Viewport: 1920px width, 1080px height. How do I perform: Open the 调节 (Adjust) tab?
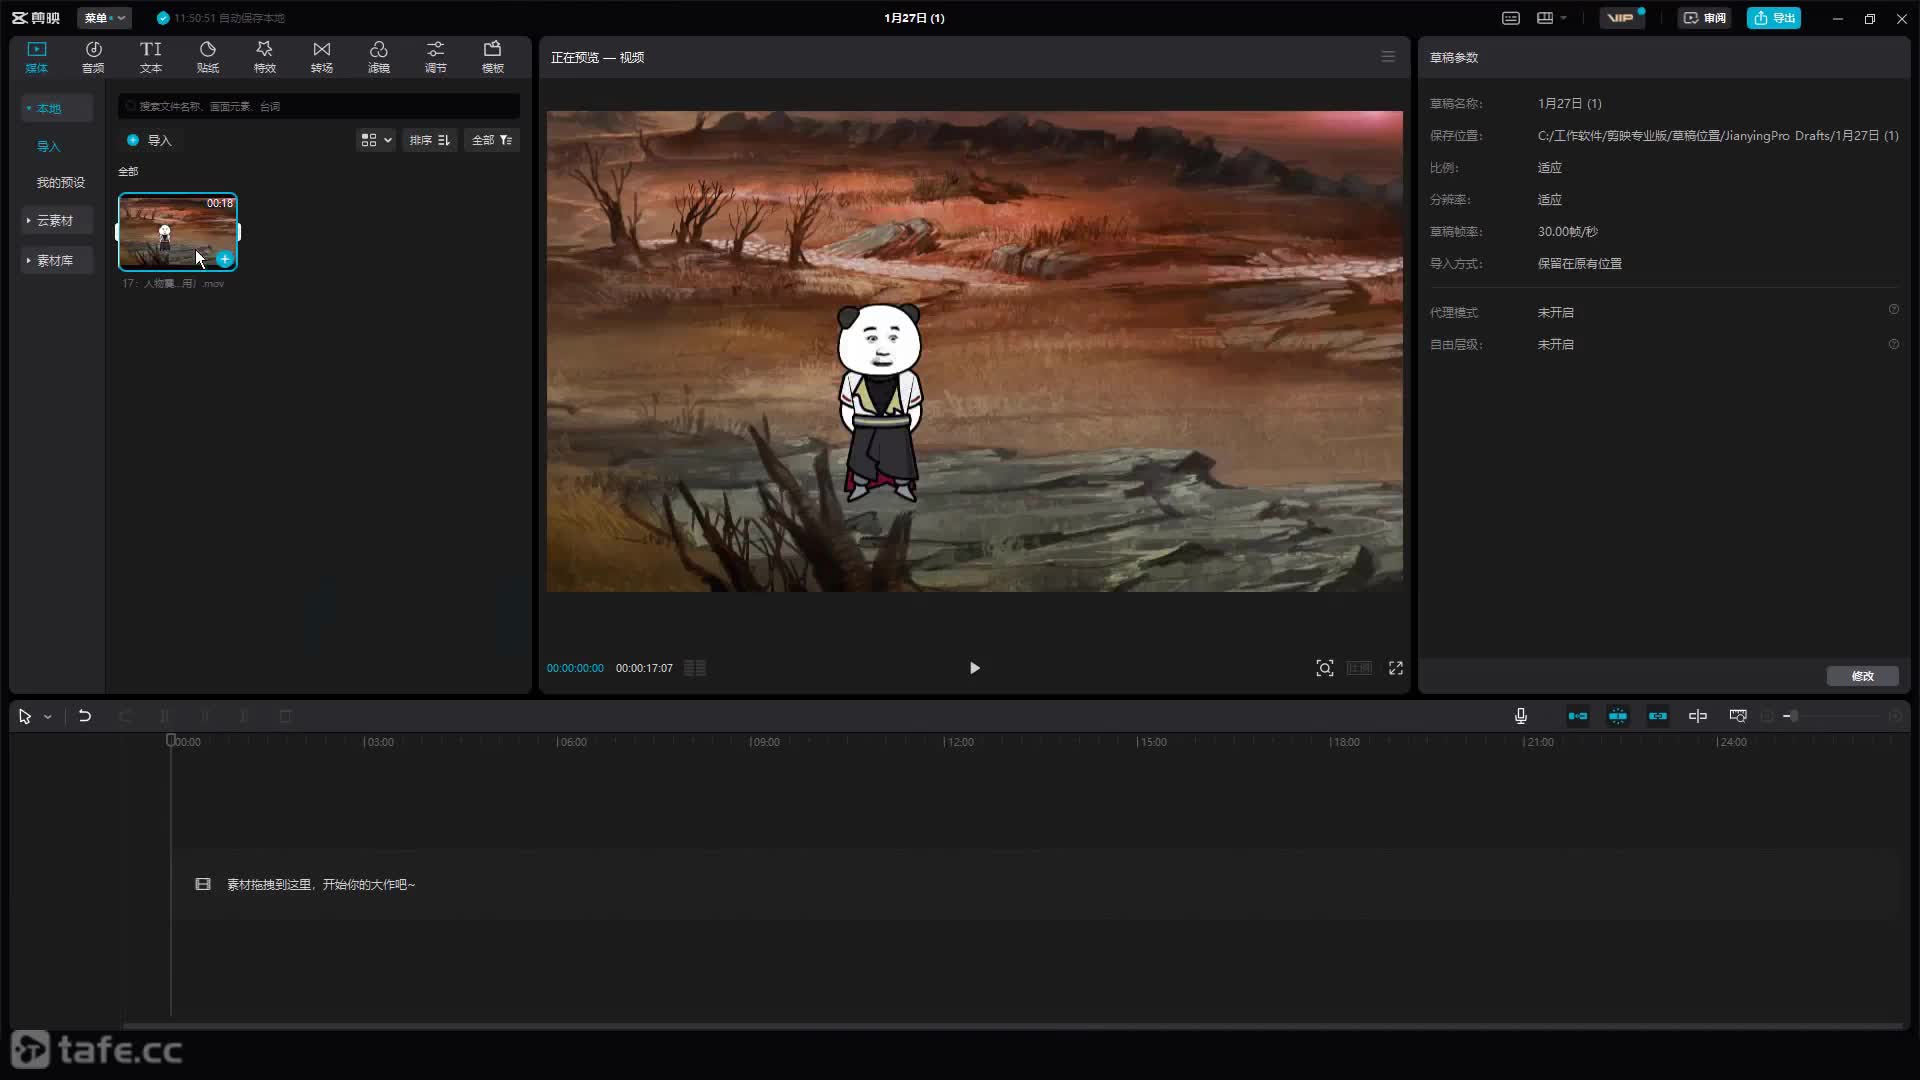tap(435, 57)
